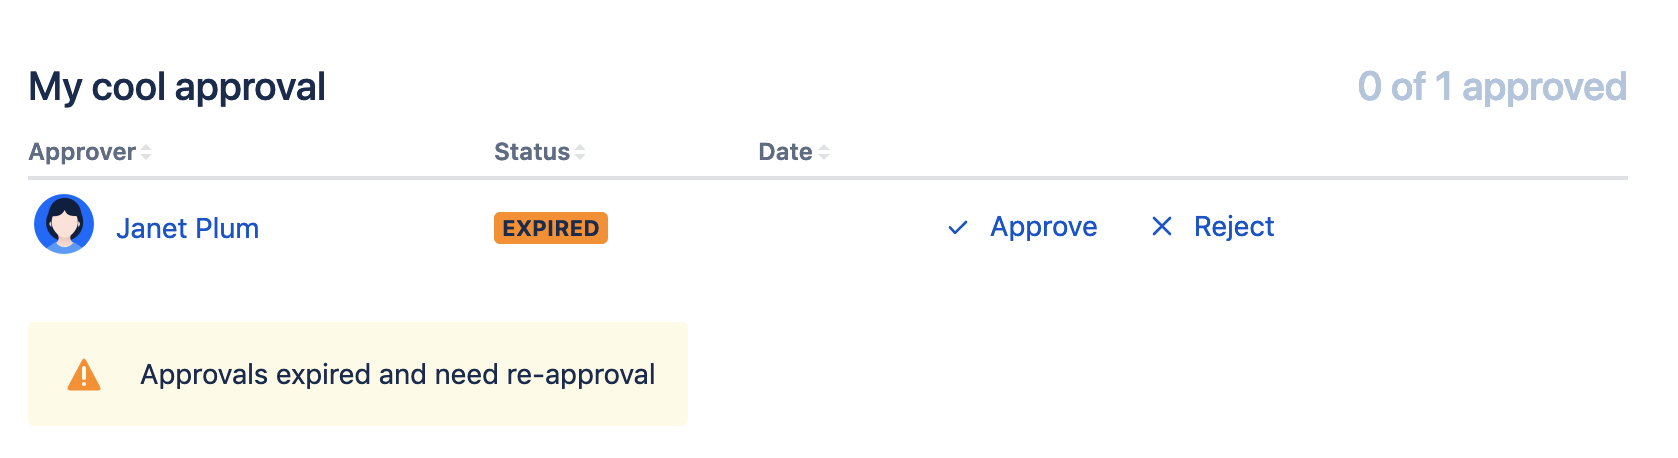The height and width of the screenshot is (458, 1678).
Task: Click the divider line under the table headers
Action: 828,178
